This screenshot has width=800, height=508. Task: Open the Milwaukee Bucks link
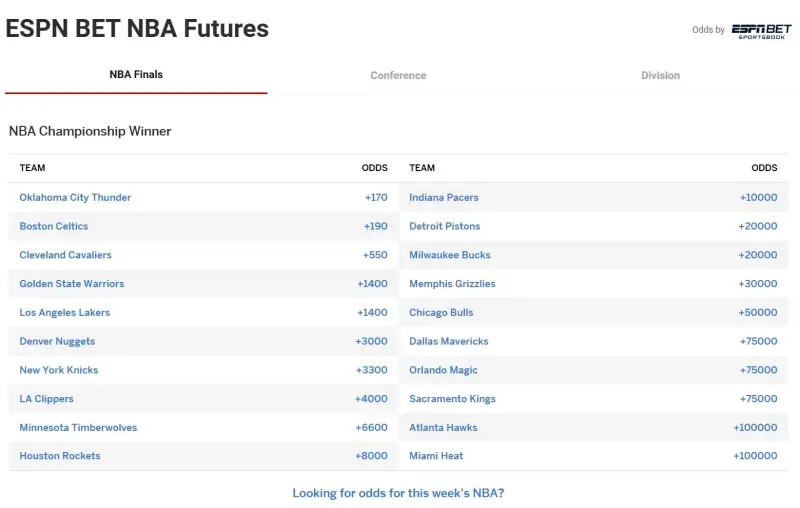click(x=449, y=255)
